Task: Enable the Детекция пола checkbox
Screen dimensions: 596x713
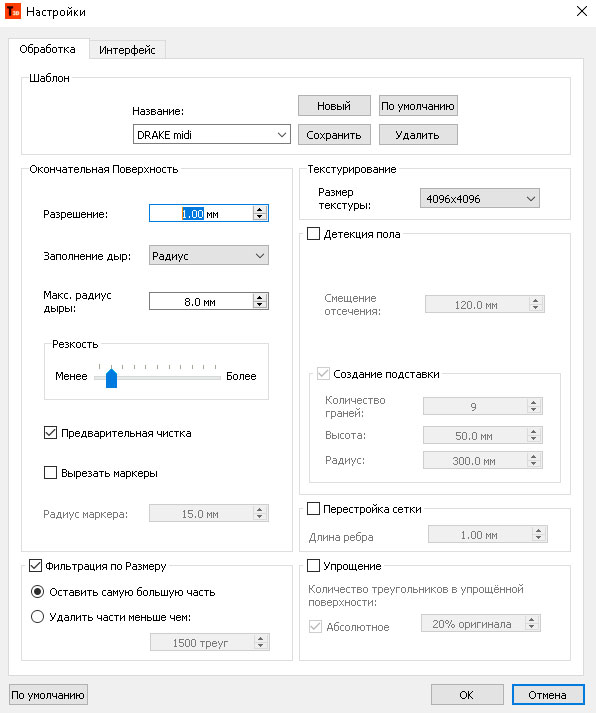Action: pyautogui.click(x=313, y=234)
